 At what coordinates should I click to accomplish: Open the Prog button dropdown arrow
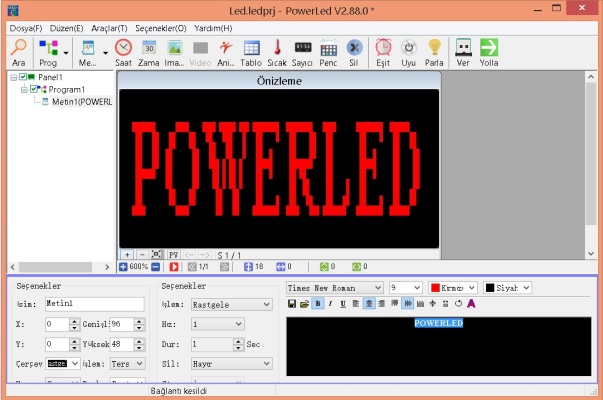tap(66, 53)
